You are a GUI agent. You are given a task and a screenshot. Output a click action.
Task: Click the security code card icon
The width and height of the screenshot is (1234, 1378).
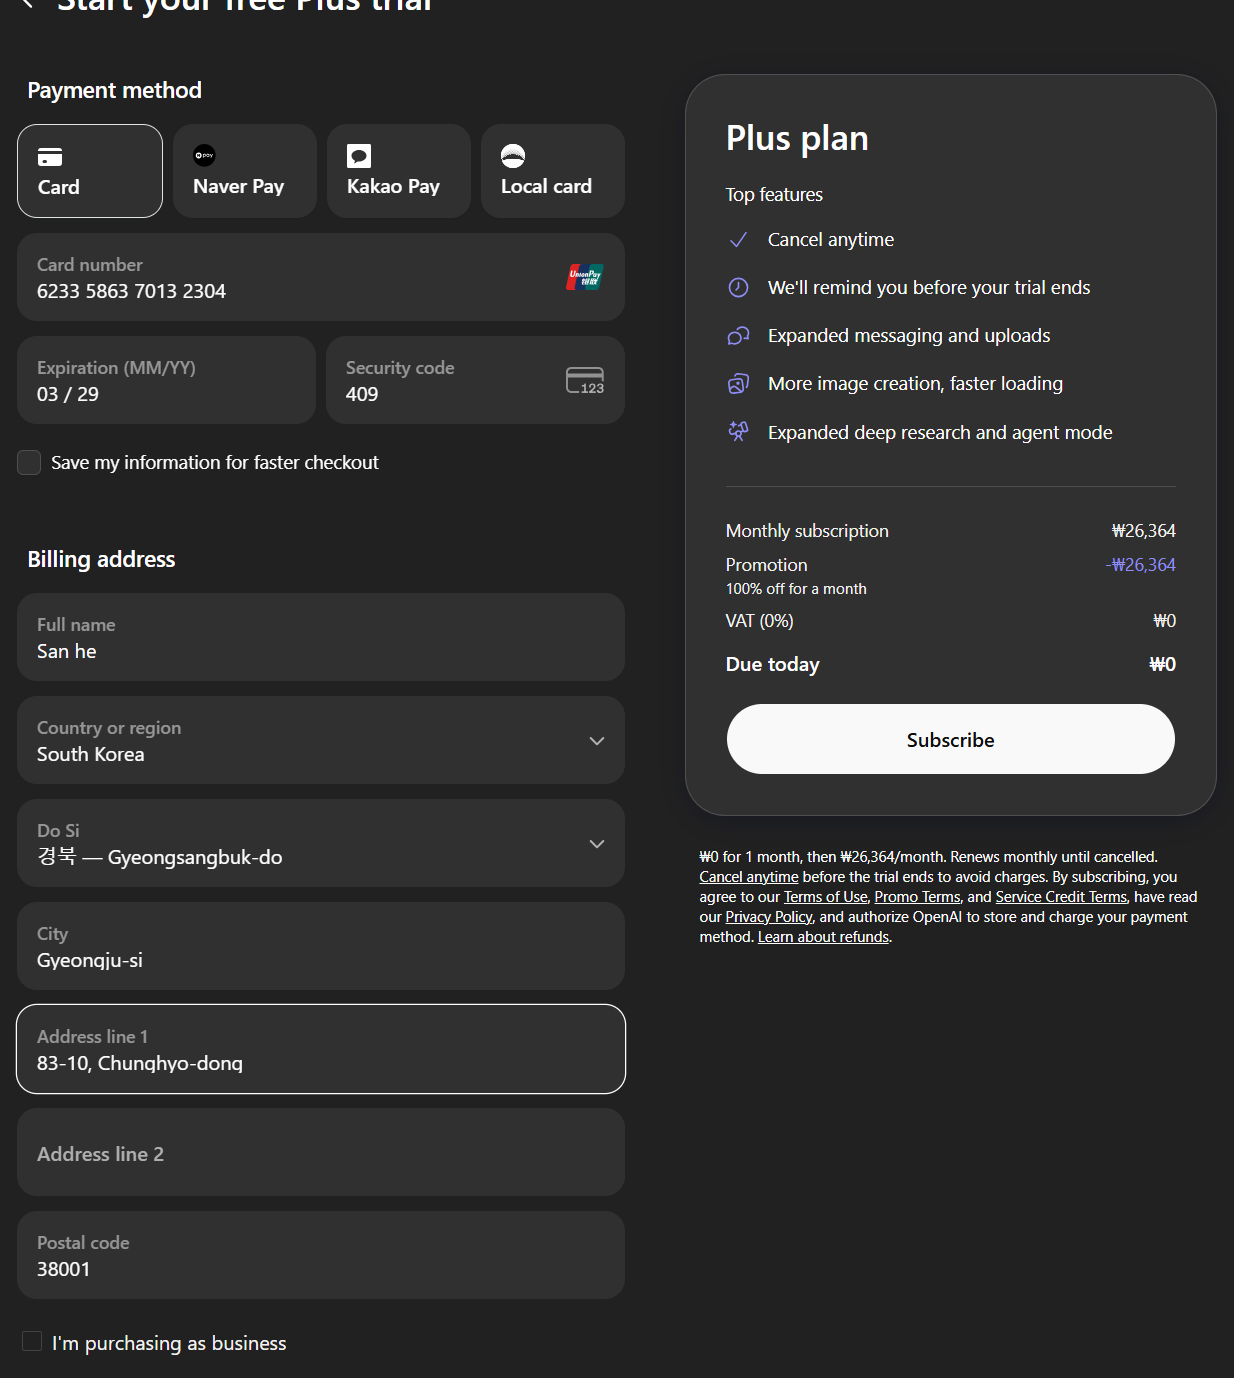tap(585, 381)
